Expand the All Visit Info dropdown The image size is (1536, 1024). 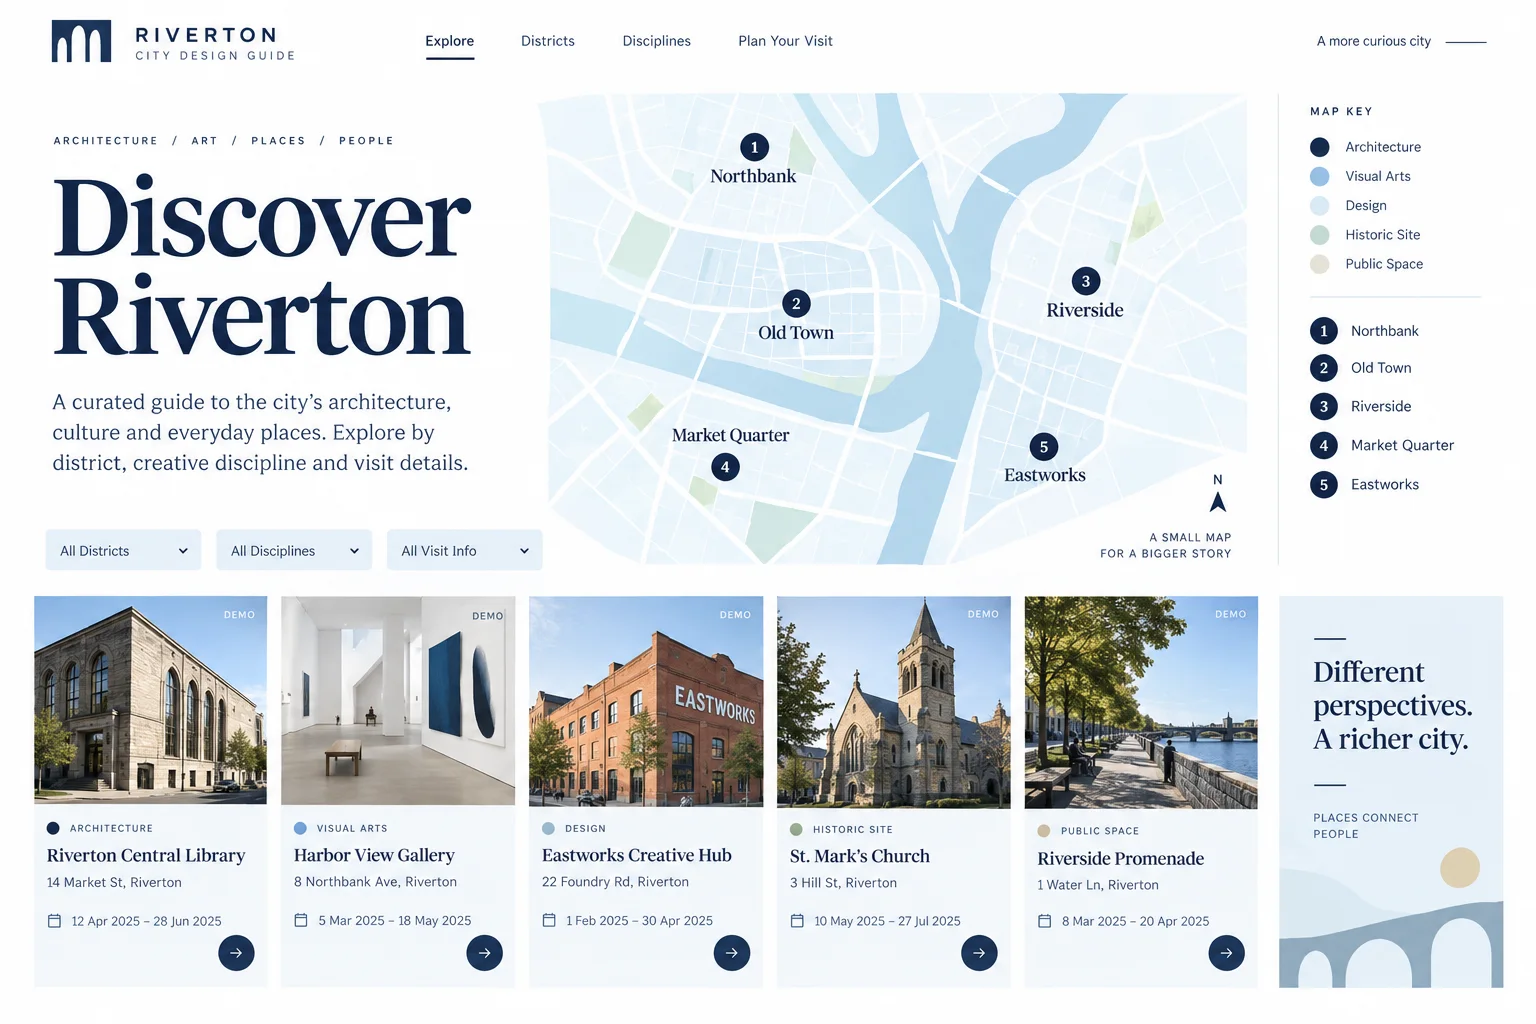click(464, 551)
